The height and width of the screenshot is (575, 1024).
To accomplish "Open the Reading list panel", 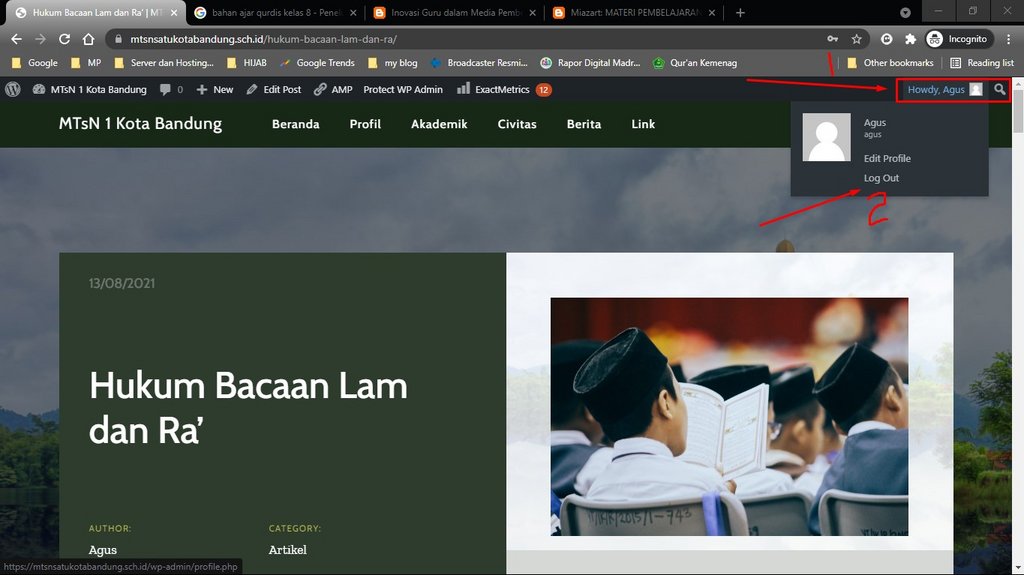I will point(982,63).
